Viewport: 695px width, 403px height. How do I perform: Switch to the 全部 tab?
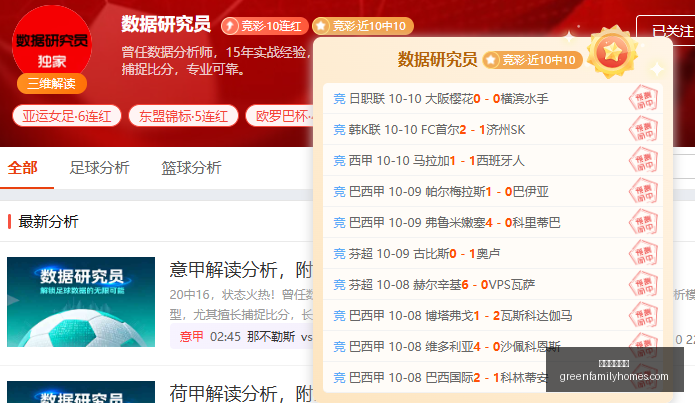click(23, 168)
